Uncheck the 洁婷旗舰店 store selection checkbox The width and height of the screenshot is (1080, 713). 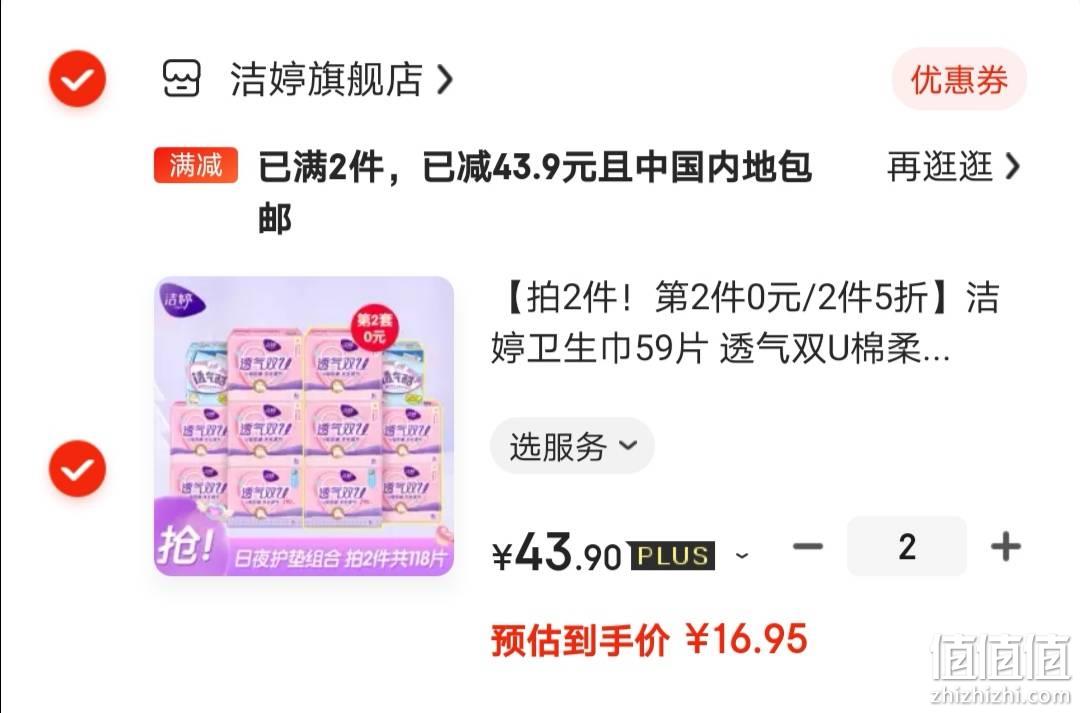point(77,79)
